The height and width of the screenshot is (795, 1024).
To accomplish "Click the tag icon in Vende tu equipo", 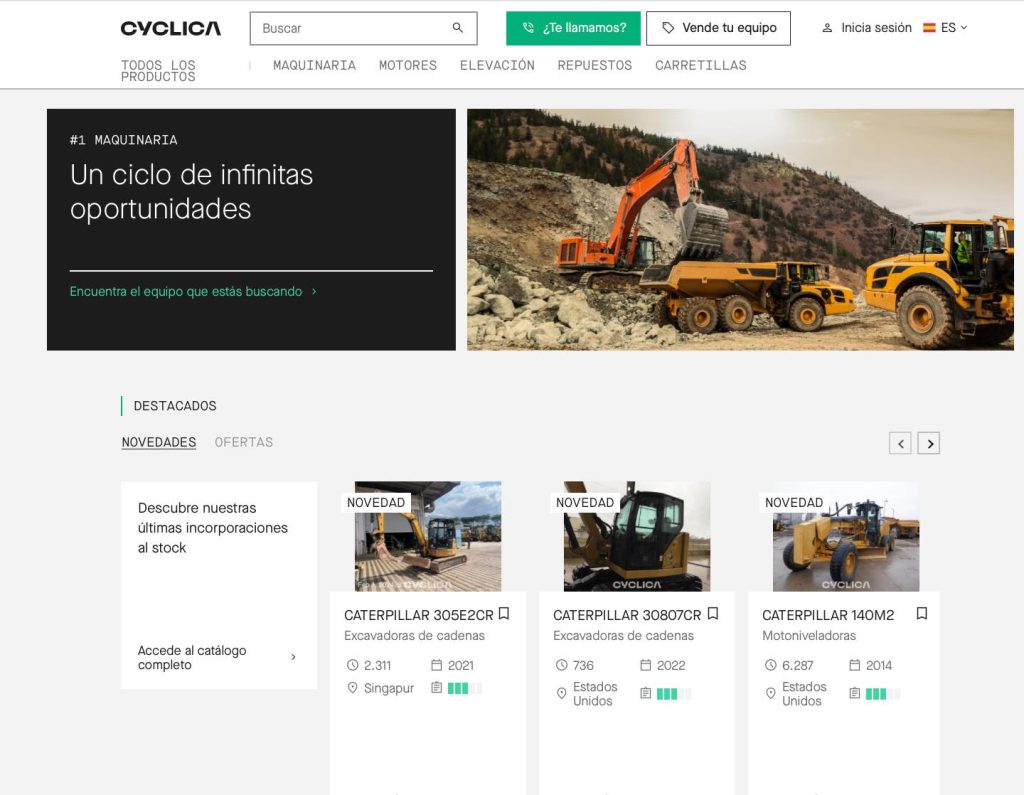I will (667, 27).
